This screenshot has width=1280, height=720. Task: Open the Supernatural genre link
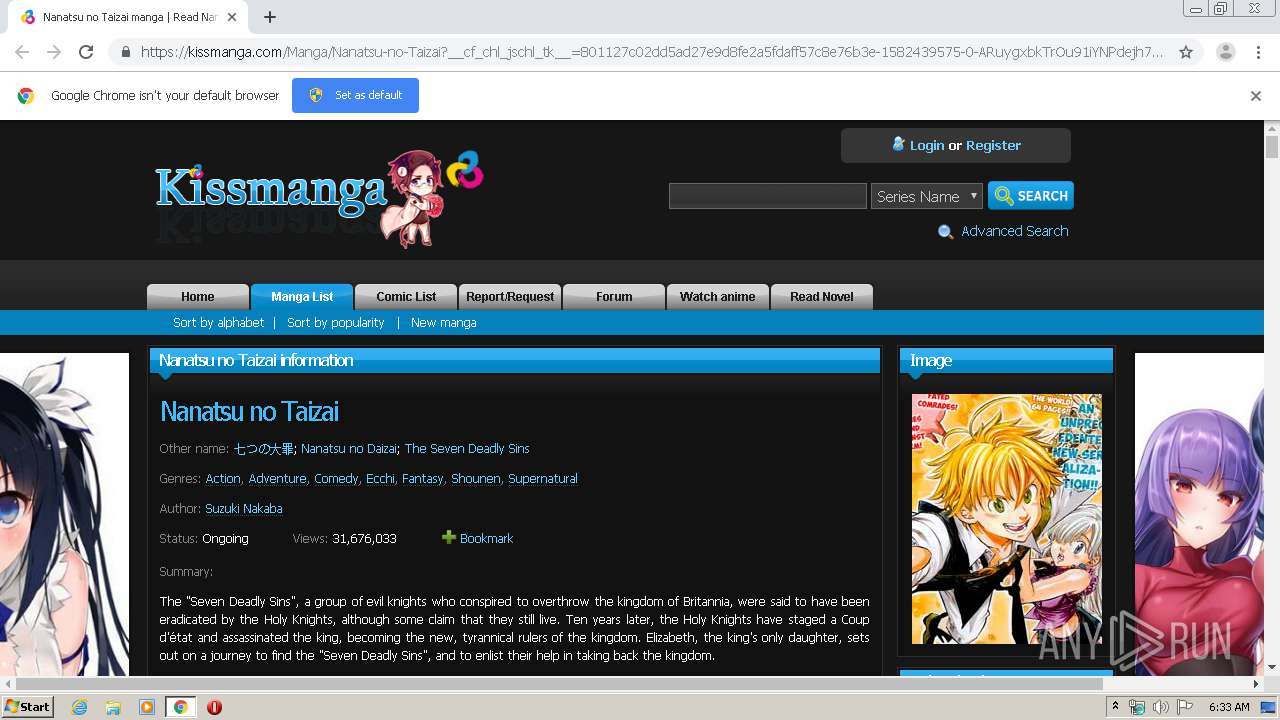tap(543, 478)
